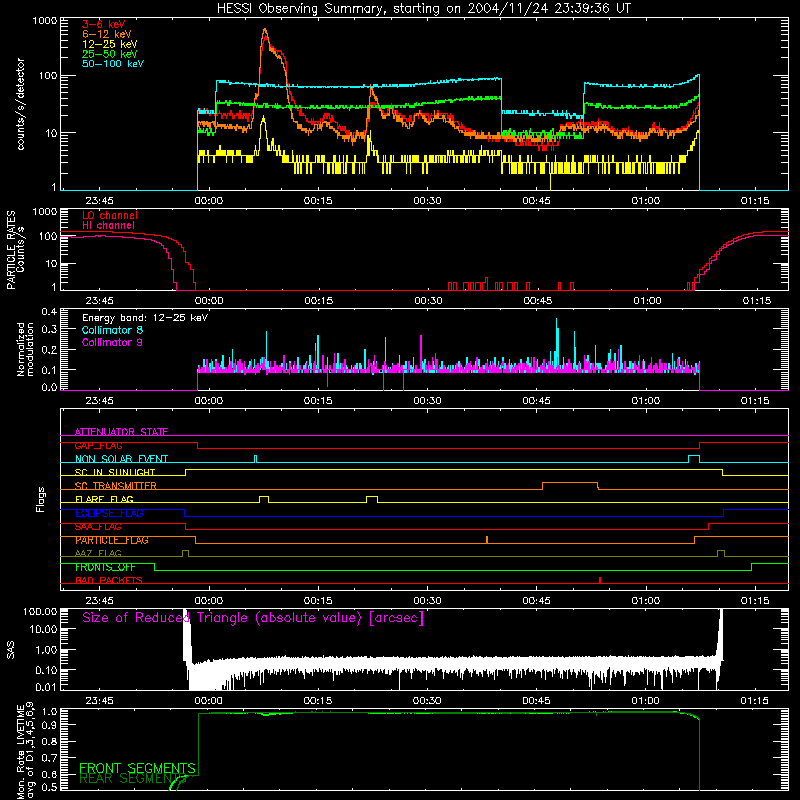Click 'Size of Reduced Triangle' caption
800x800 pixels.
click(253, 618)
